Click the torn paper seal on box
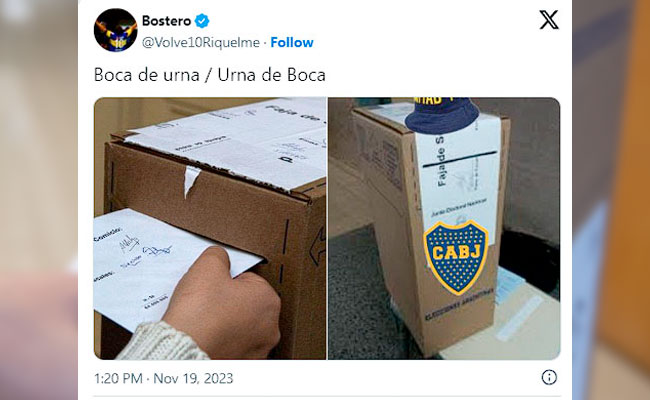 tap(191, 180)
